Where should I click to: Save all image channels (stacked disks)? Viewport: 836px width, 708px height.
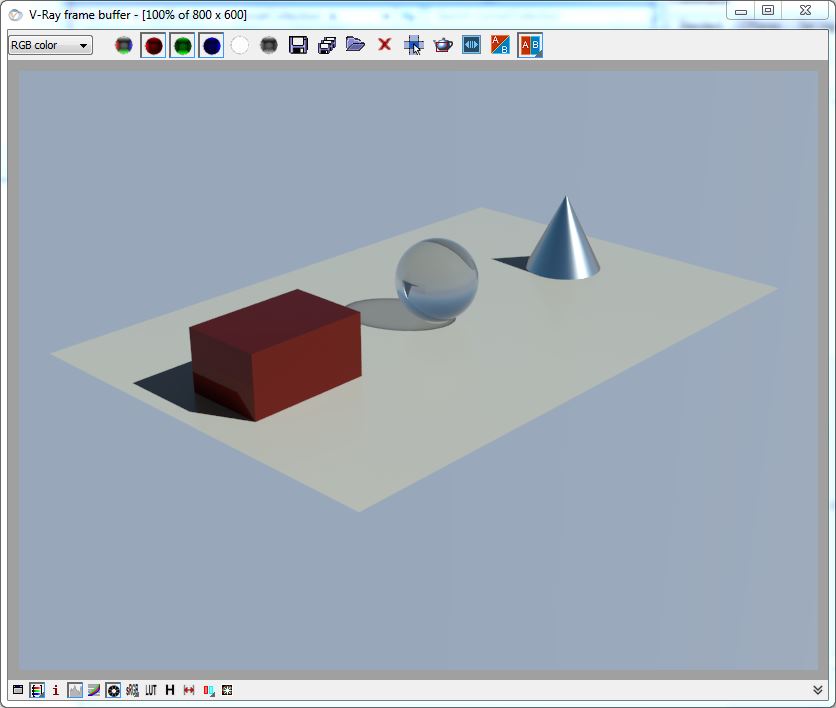(x=327, y=45)
